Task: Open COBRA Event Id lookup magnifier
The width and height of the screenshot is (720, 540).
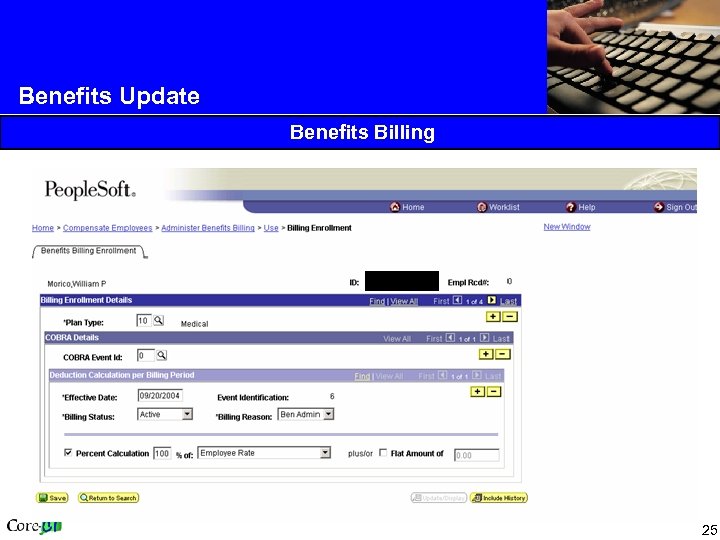Action: (x=162, y=355)
